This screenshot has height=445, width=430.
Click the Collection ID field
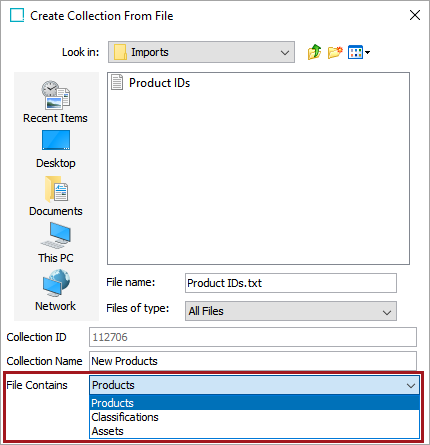coord(253,337)
